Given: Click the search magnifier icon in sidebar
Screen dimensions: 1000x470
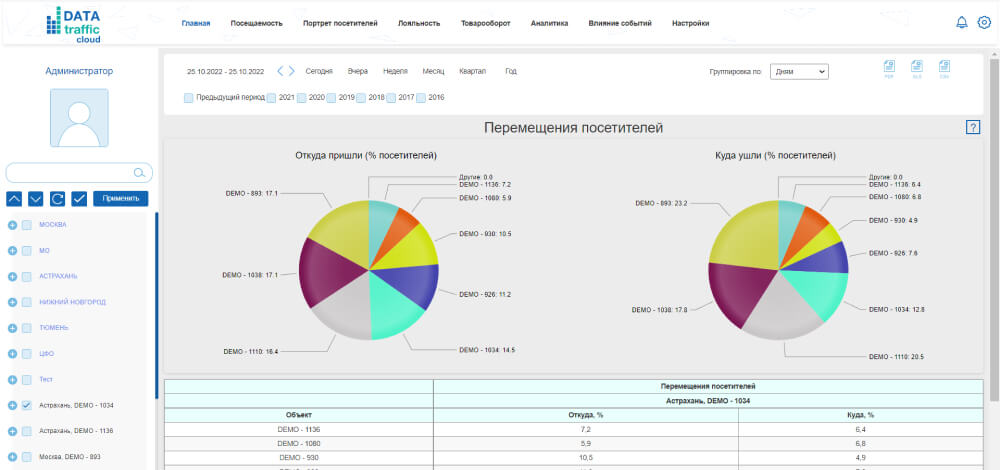Looking at the screenshot, I should coord(139,172).
